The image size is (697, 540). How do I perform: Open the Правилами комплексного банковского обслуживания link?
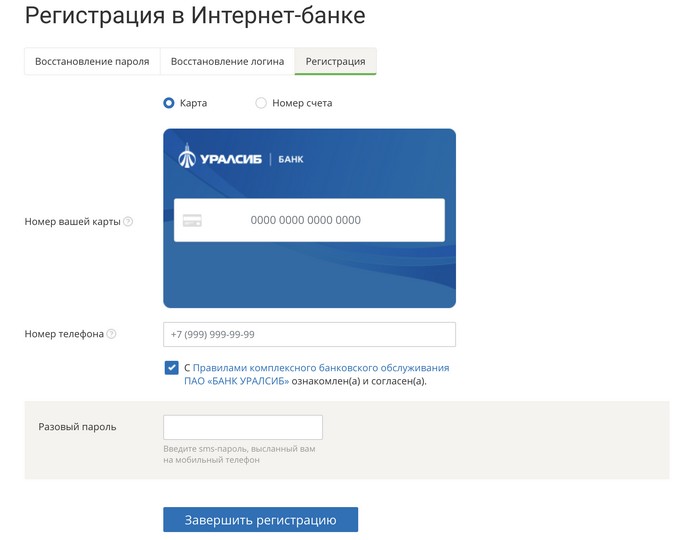pyautogui.click(x=316, y=374)
